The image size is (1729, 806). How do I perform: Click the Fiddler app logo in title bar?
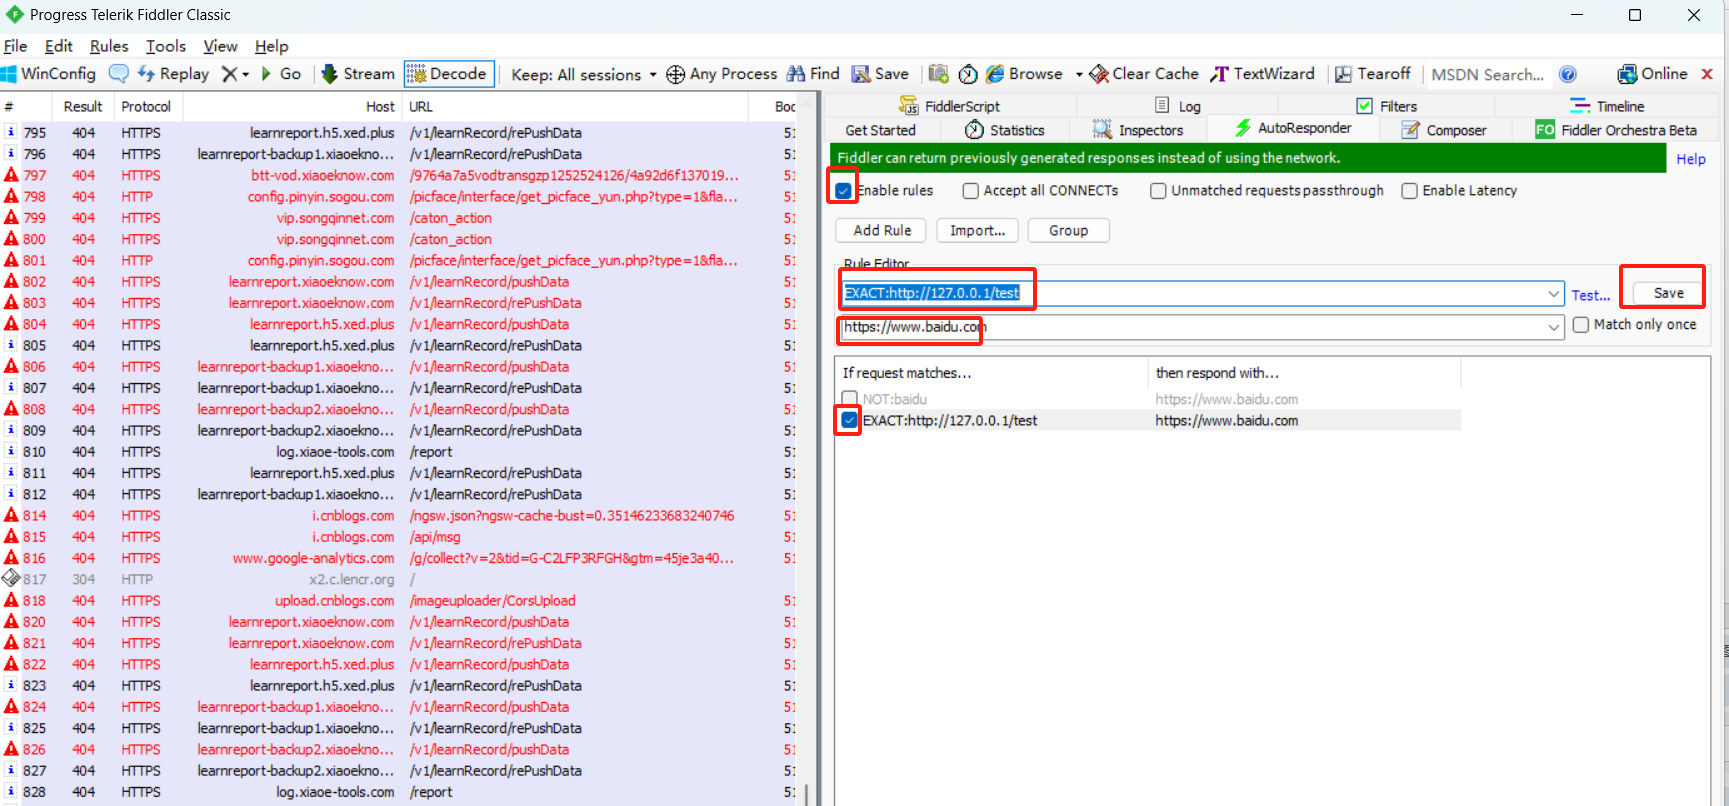[14, 15]
